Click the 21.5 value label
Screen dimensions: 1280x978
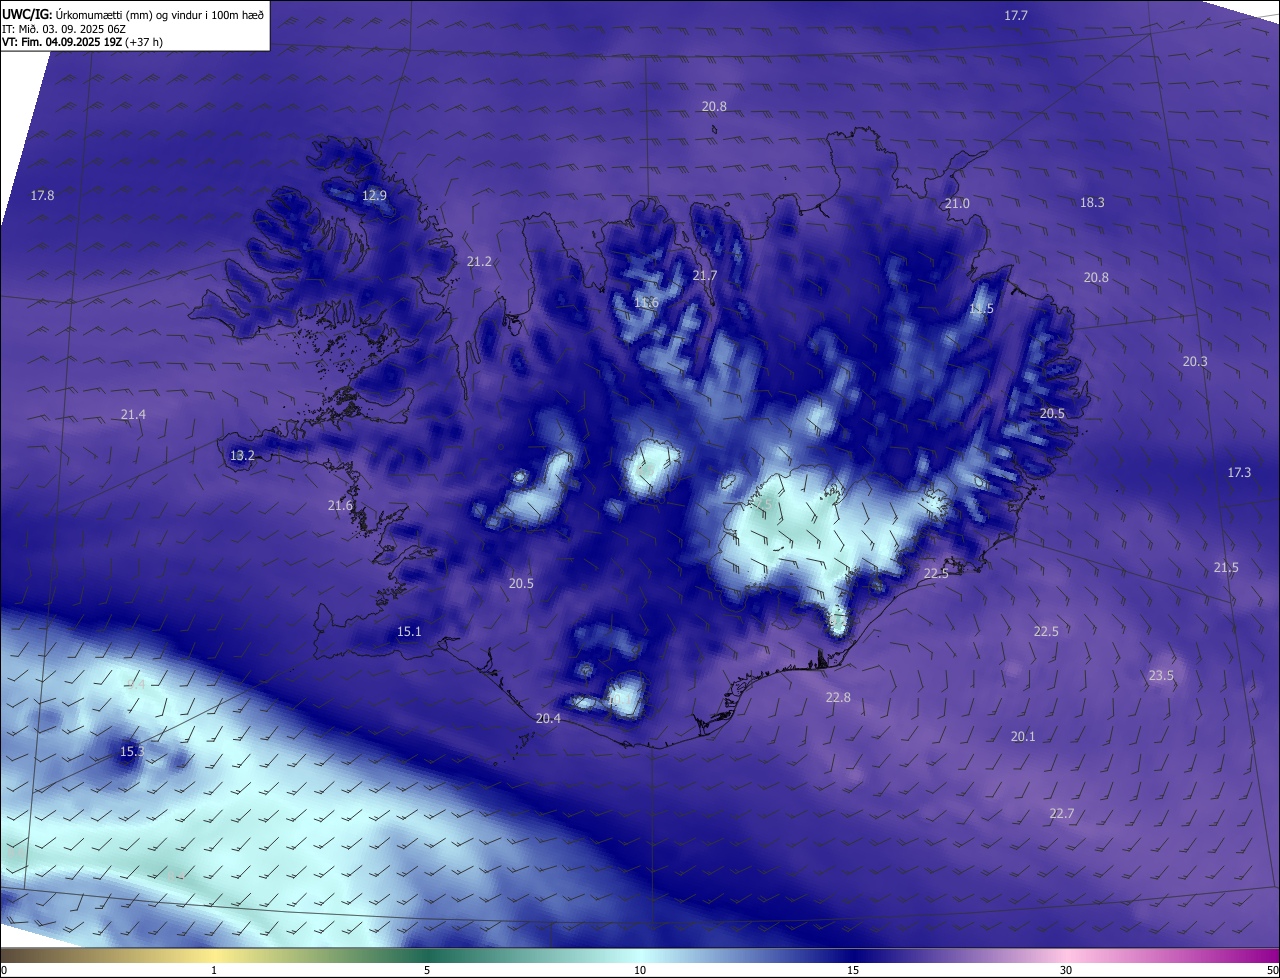pyautogui.click(x=1226, y=567)
